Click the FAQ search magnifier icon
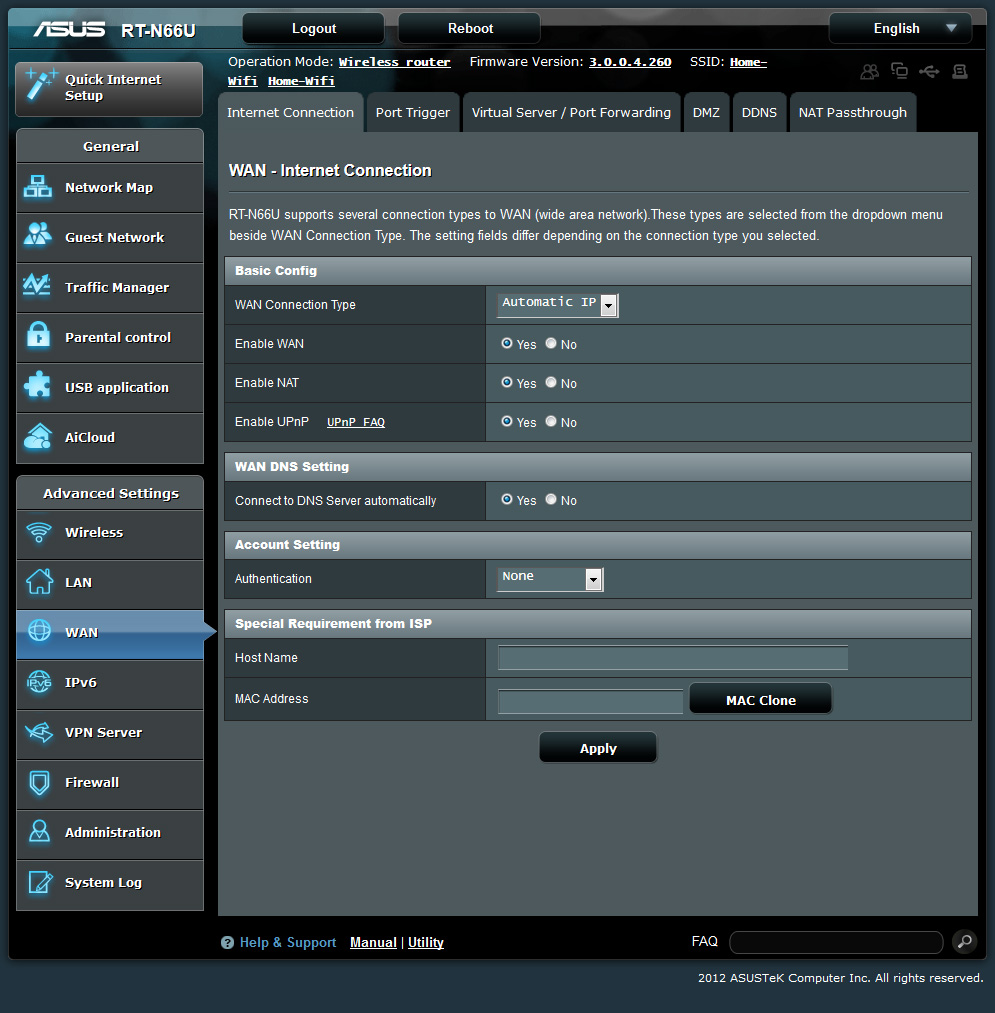The height and width of the screenshot is (1013, 995). (x=965, y=942)
